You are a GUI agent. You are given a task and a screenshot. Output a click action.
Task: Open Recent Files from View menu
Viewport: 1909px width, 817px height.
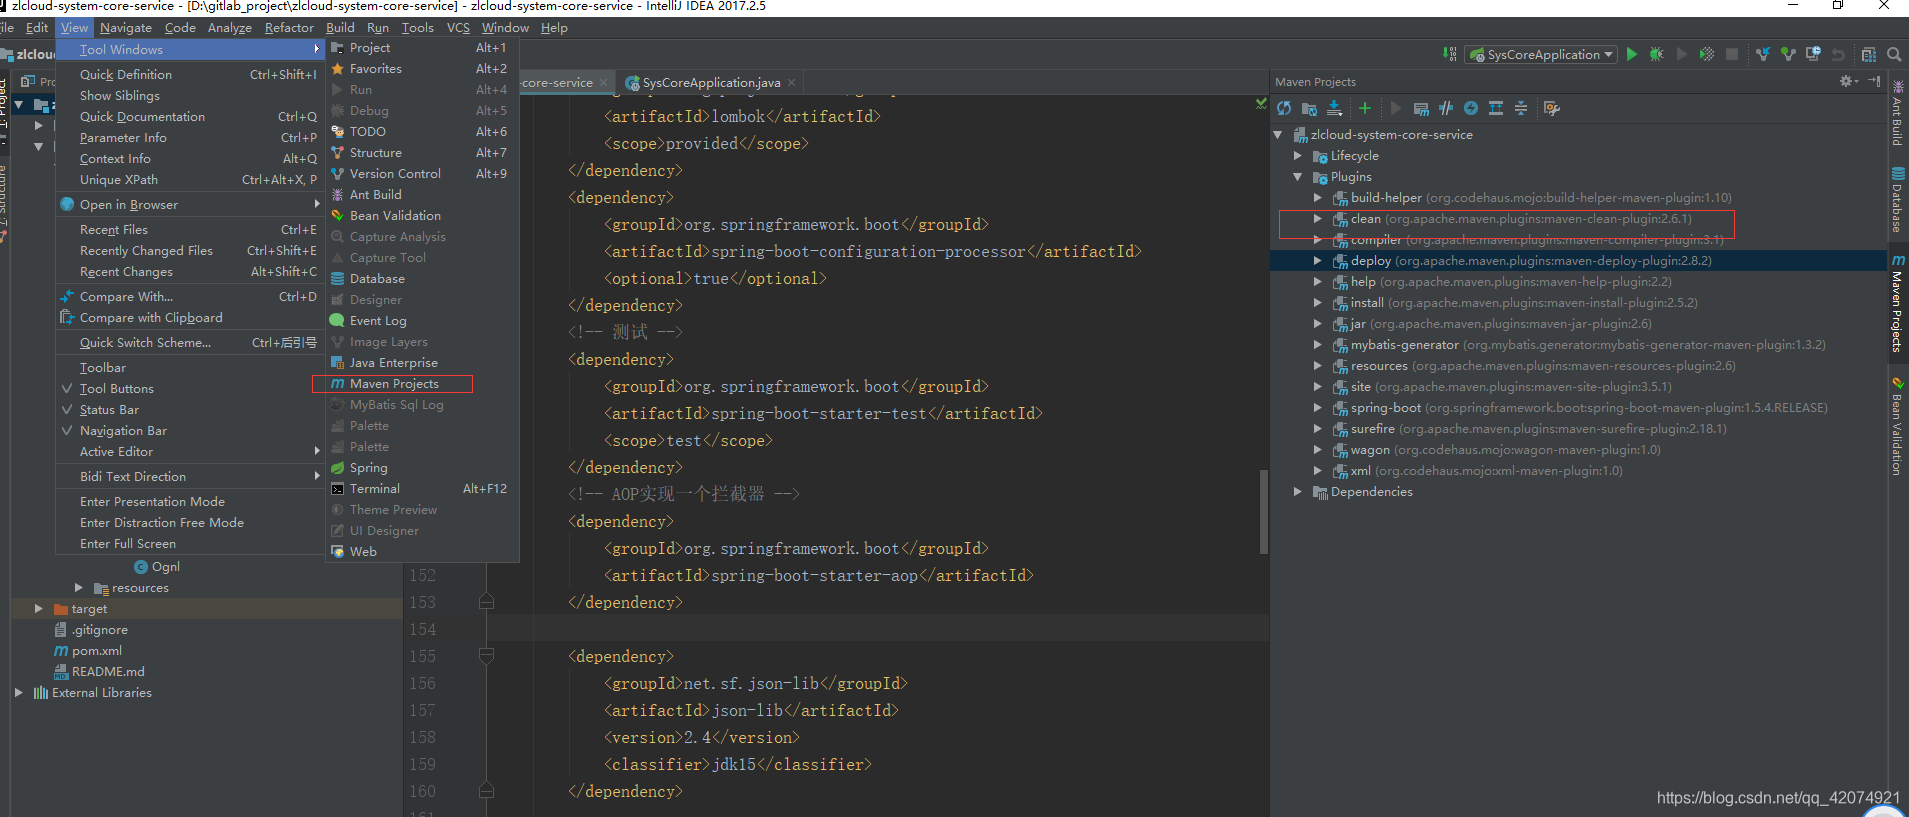click(114, 229)
